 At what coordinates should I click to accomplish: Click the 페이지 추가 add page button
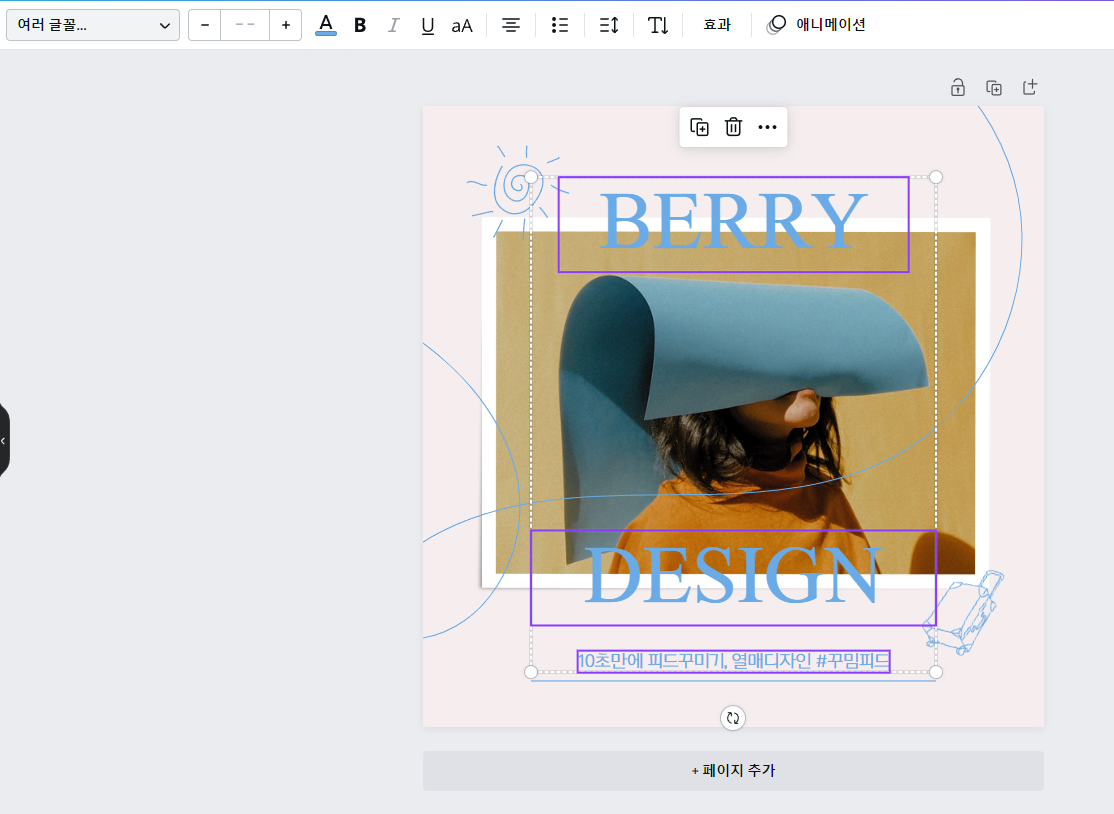tap(733, 771)
